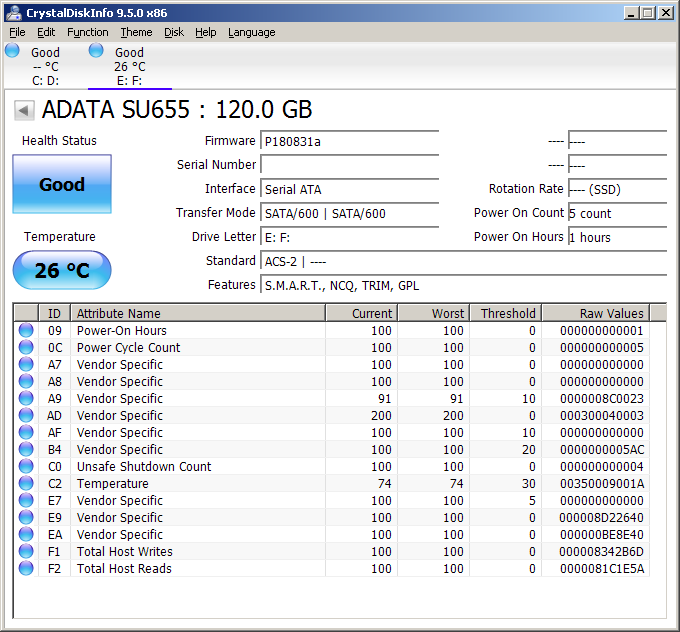
Task: Click raw value 000008342B6D
Action: (x=602, y=551)
